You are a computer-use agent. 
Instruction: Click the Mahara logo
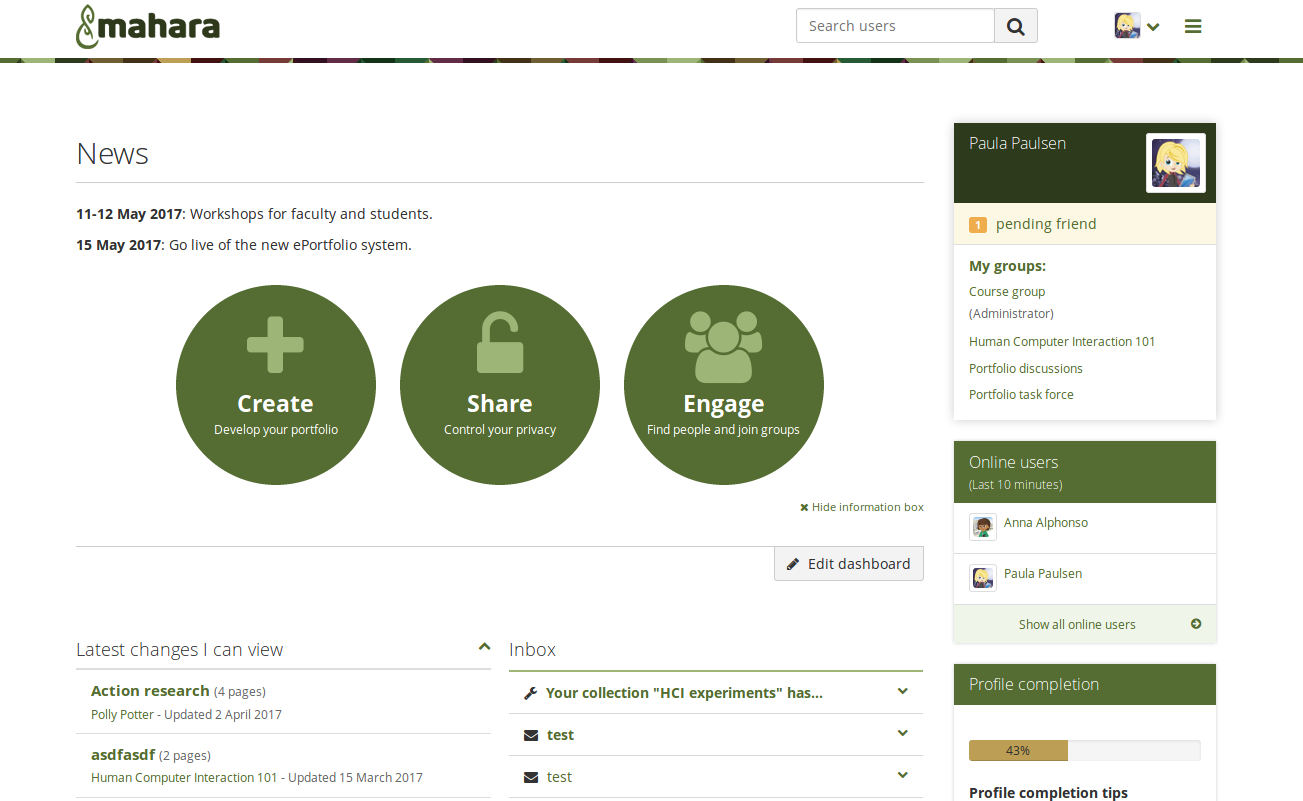click(x=148, y=26)
